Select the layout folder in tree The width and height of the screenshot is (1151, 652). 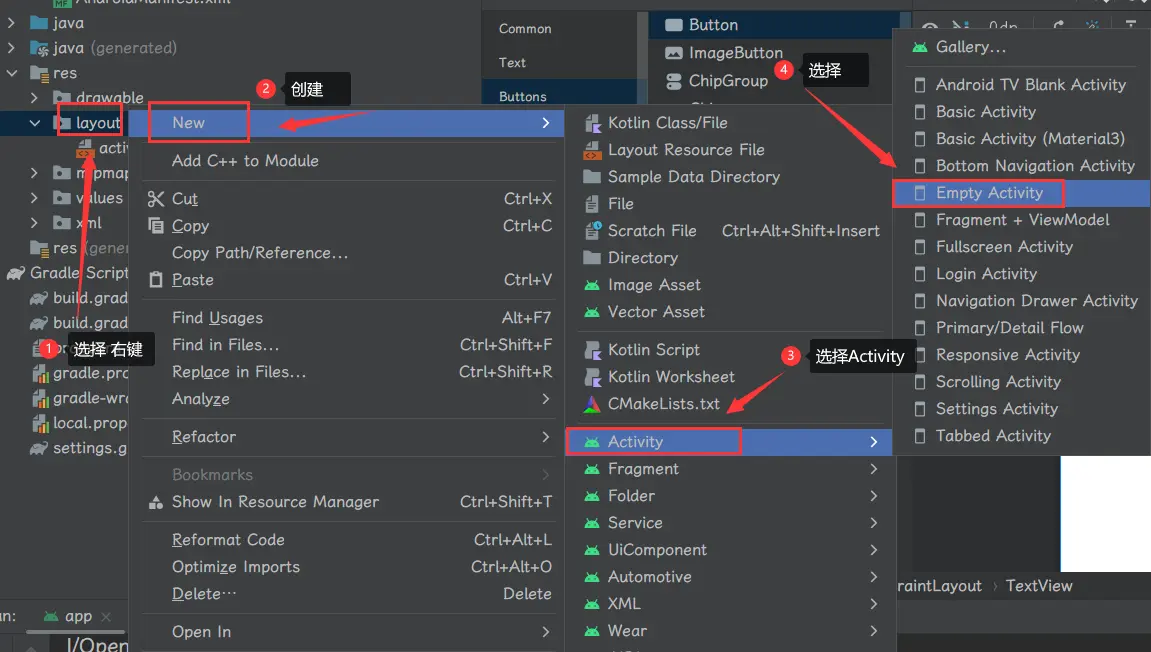97,123
